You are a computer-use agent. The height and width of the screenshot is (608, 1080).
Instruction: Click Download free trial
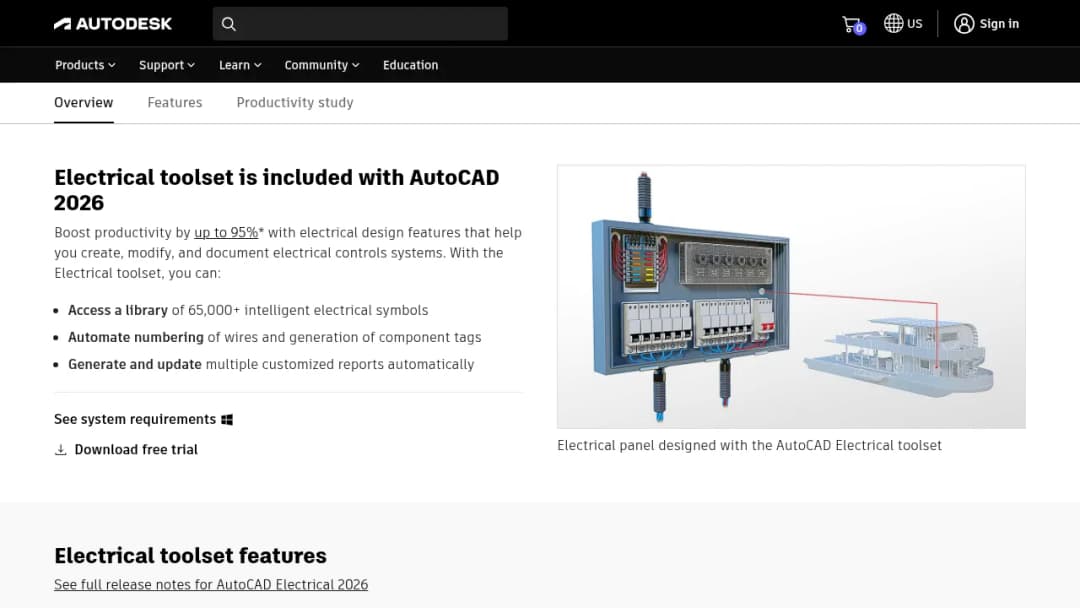point(136,450)
